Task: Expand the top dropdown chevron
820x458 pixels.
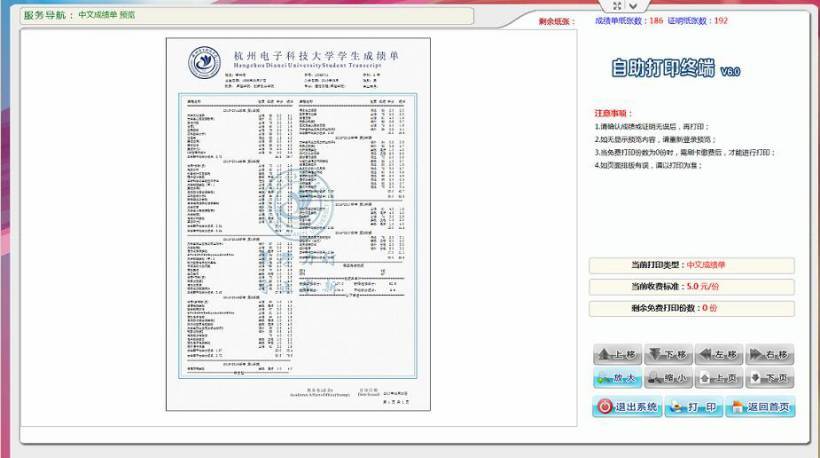Action: click(x=633, y=6)
